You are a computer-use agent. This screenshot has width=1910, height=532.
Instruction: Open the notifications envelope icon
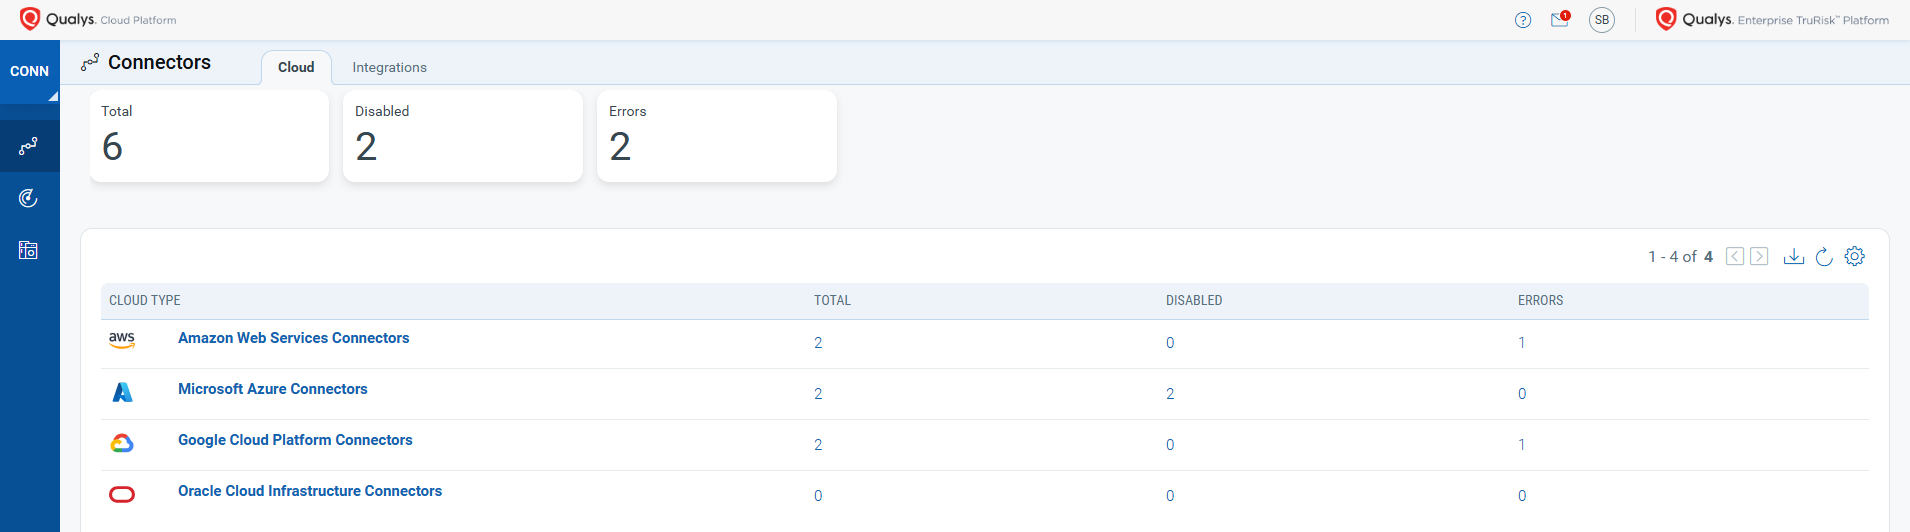click(x=1559, y=20)
